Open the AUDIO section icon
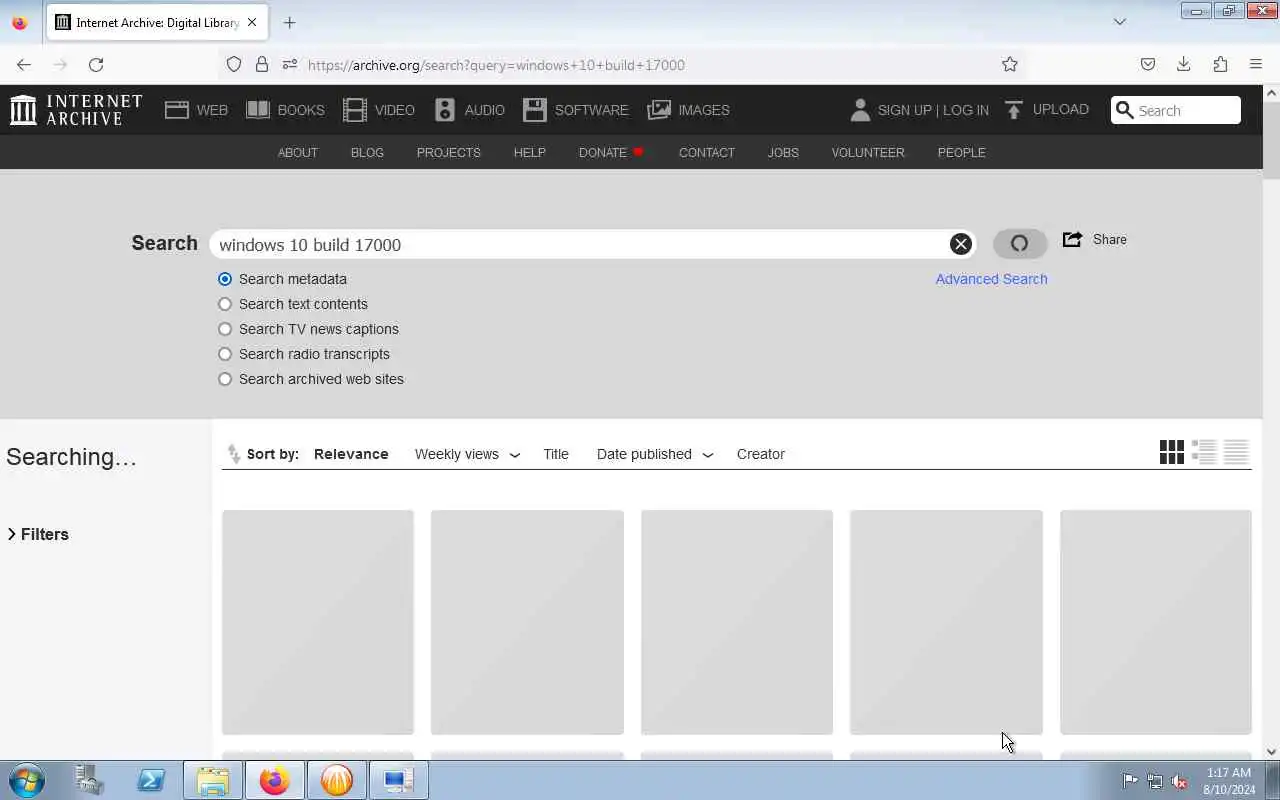1280x800 pixels. point(445,110)
